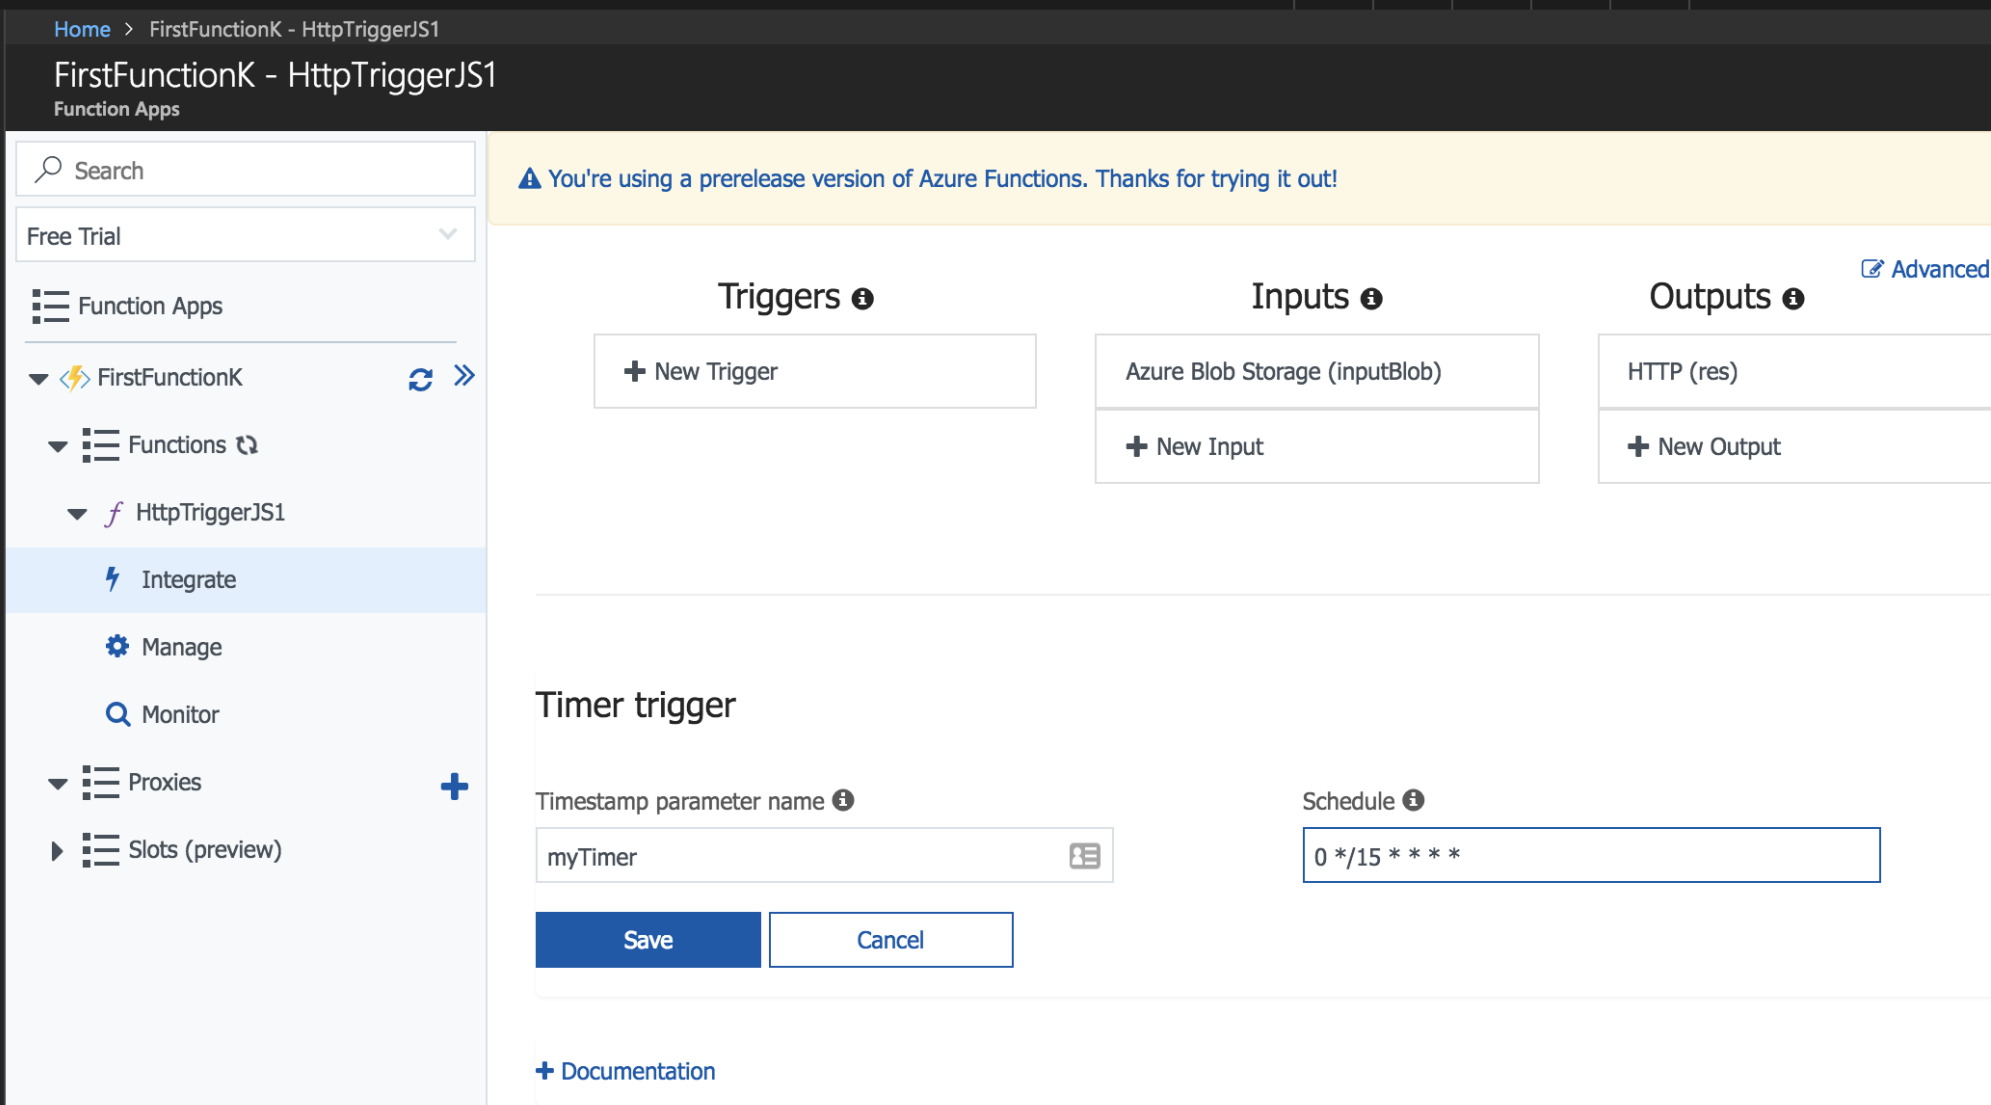Click the Proxies list icon
This screenshot has width=1991, height=1105.
[100, 782]
